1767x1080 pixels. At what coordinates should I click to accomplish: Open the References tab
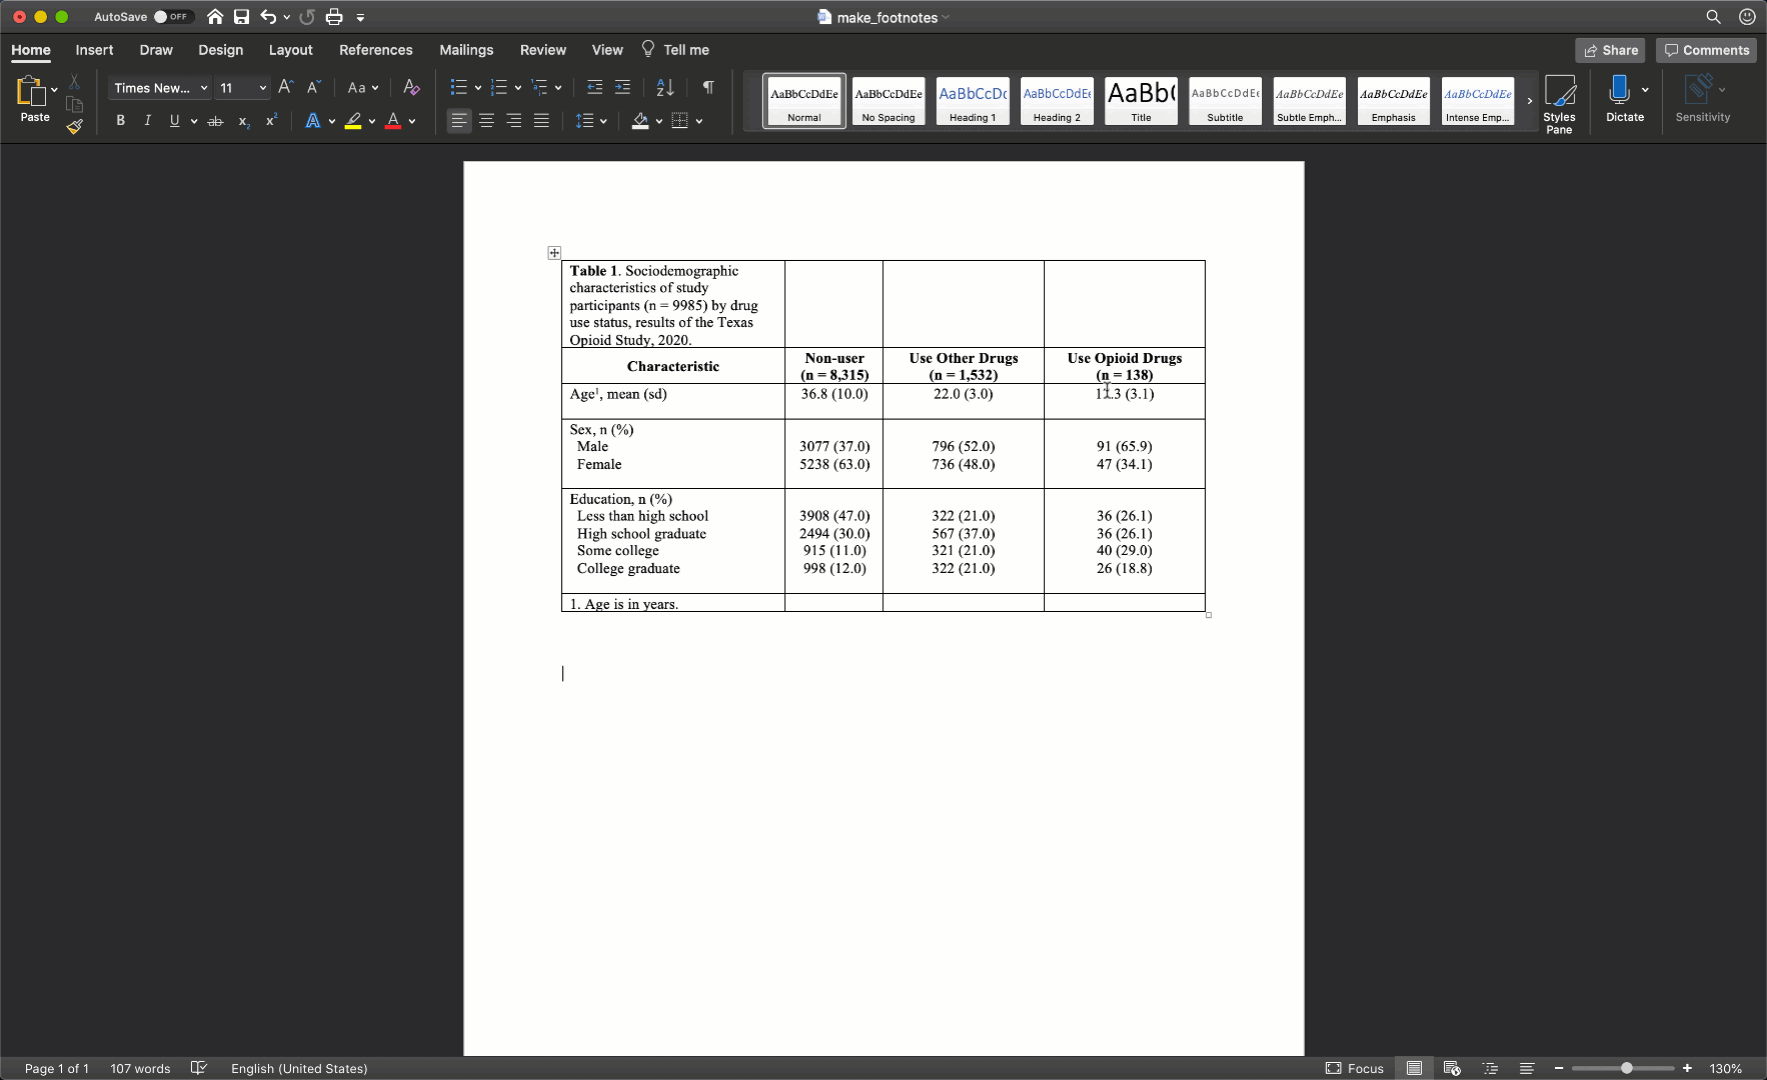pyautogui.click(x=375, y=50)
